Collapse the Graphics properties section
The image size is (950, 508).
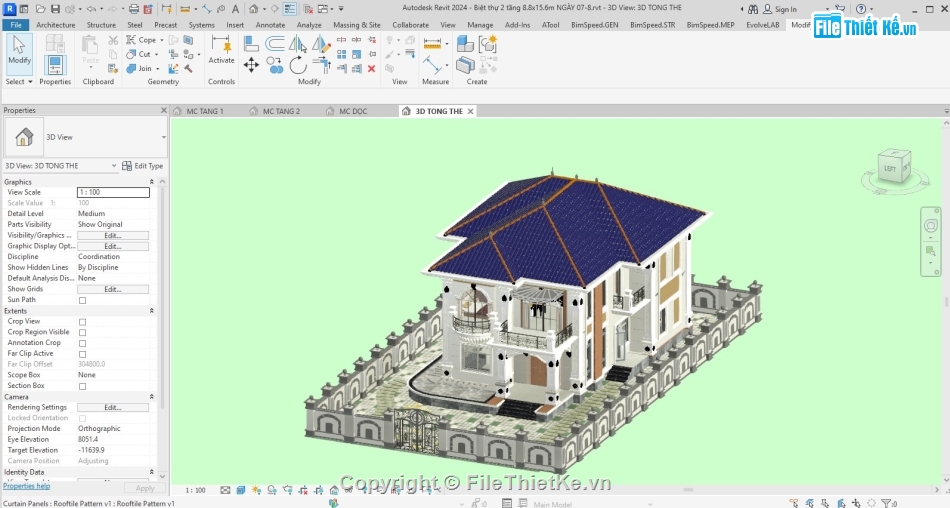(x=151, y=182)
